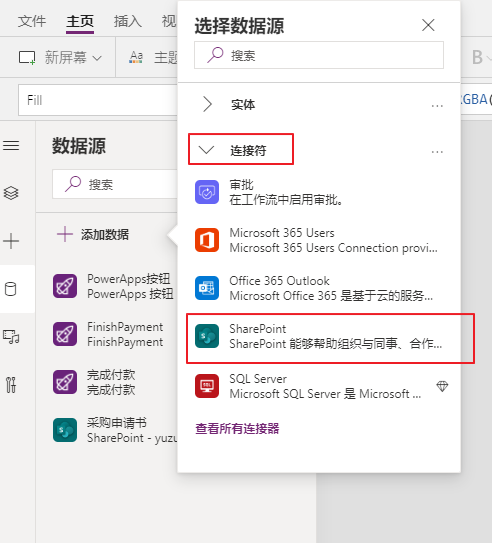The width and height of the screenshot is (492, 543).
Task: Pick the Microsoft 365 Users connector
Action: point(319,240)
